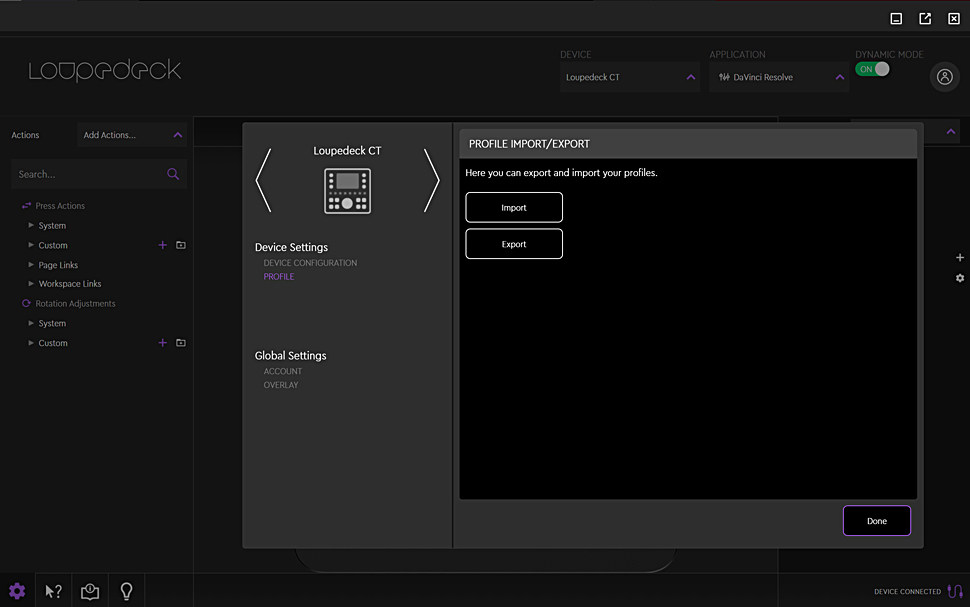Add custom press action plus icon
This screenshot has width=970, height=607.
tap(163, 245)
